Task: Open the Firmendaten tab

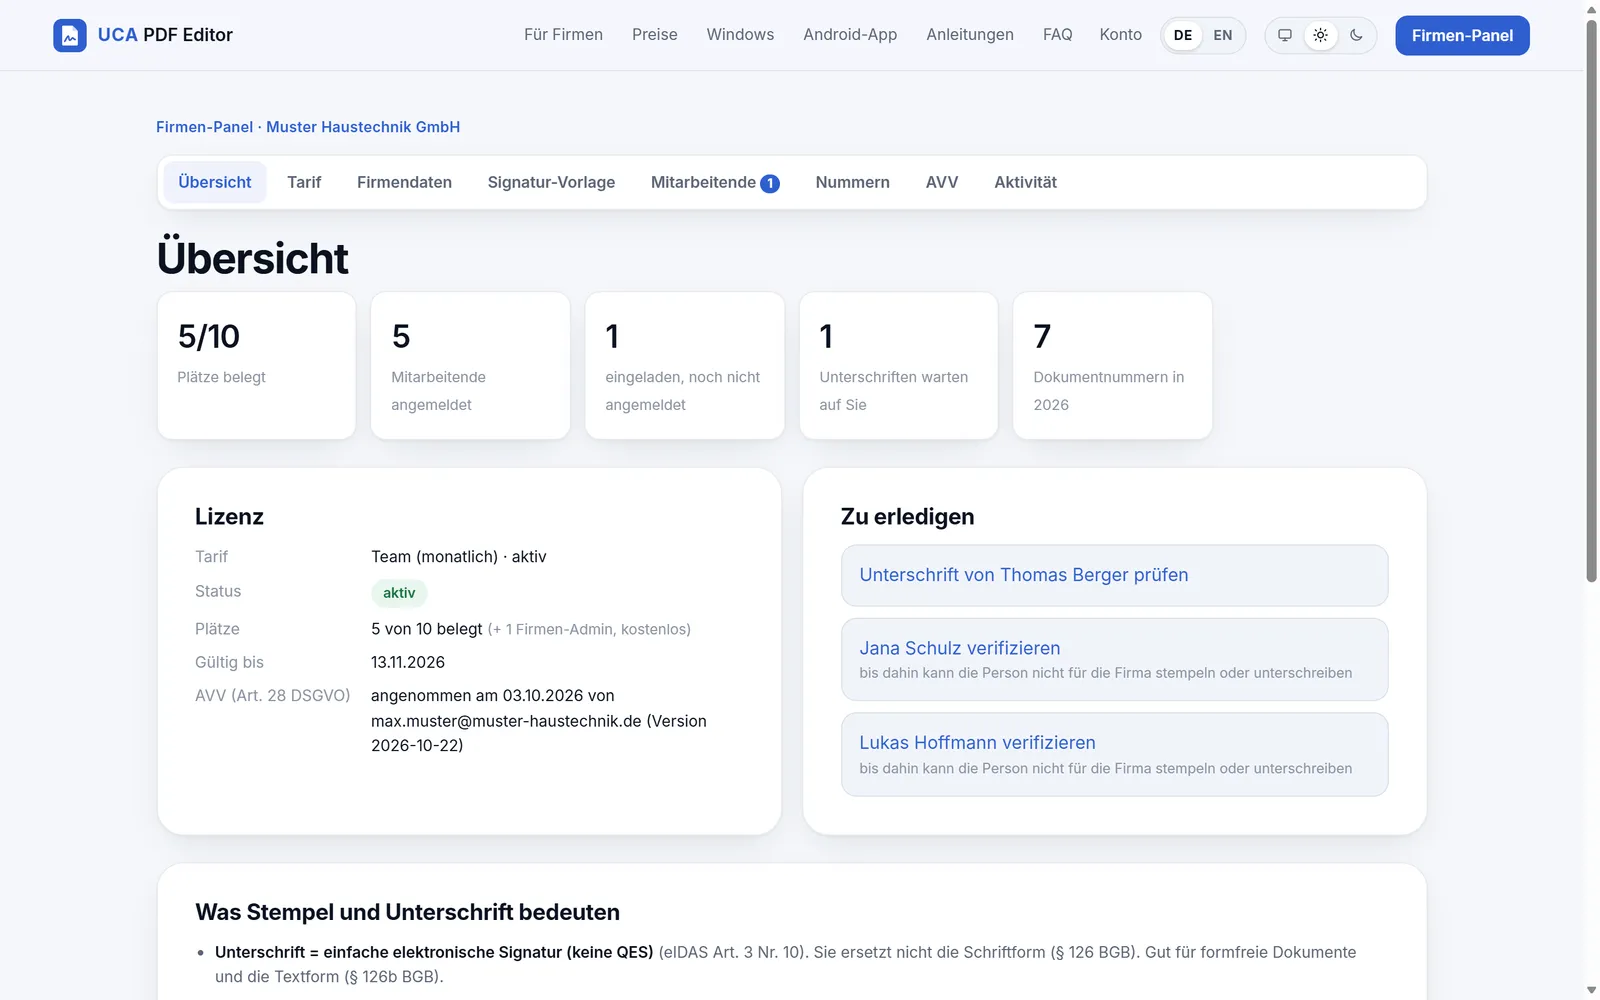Action: pyautogui.click(x=404, y=182)
